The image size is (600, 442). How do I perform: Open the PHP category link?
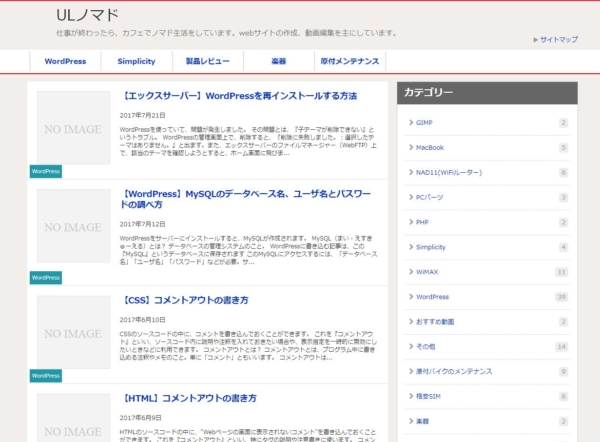point(423,222)
